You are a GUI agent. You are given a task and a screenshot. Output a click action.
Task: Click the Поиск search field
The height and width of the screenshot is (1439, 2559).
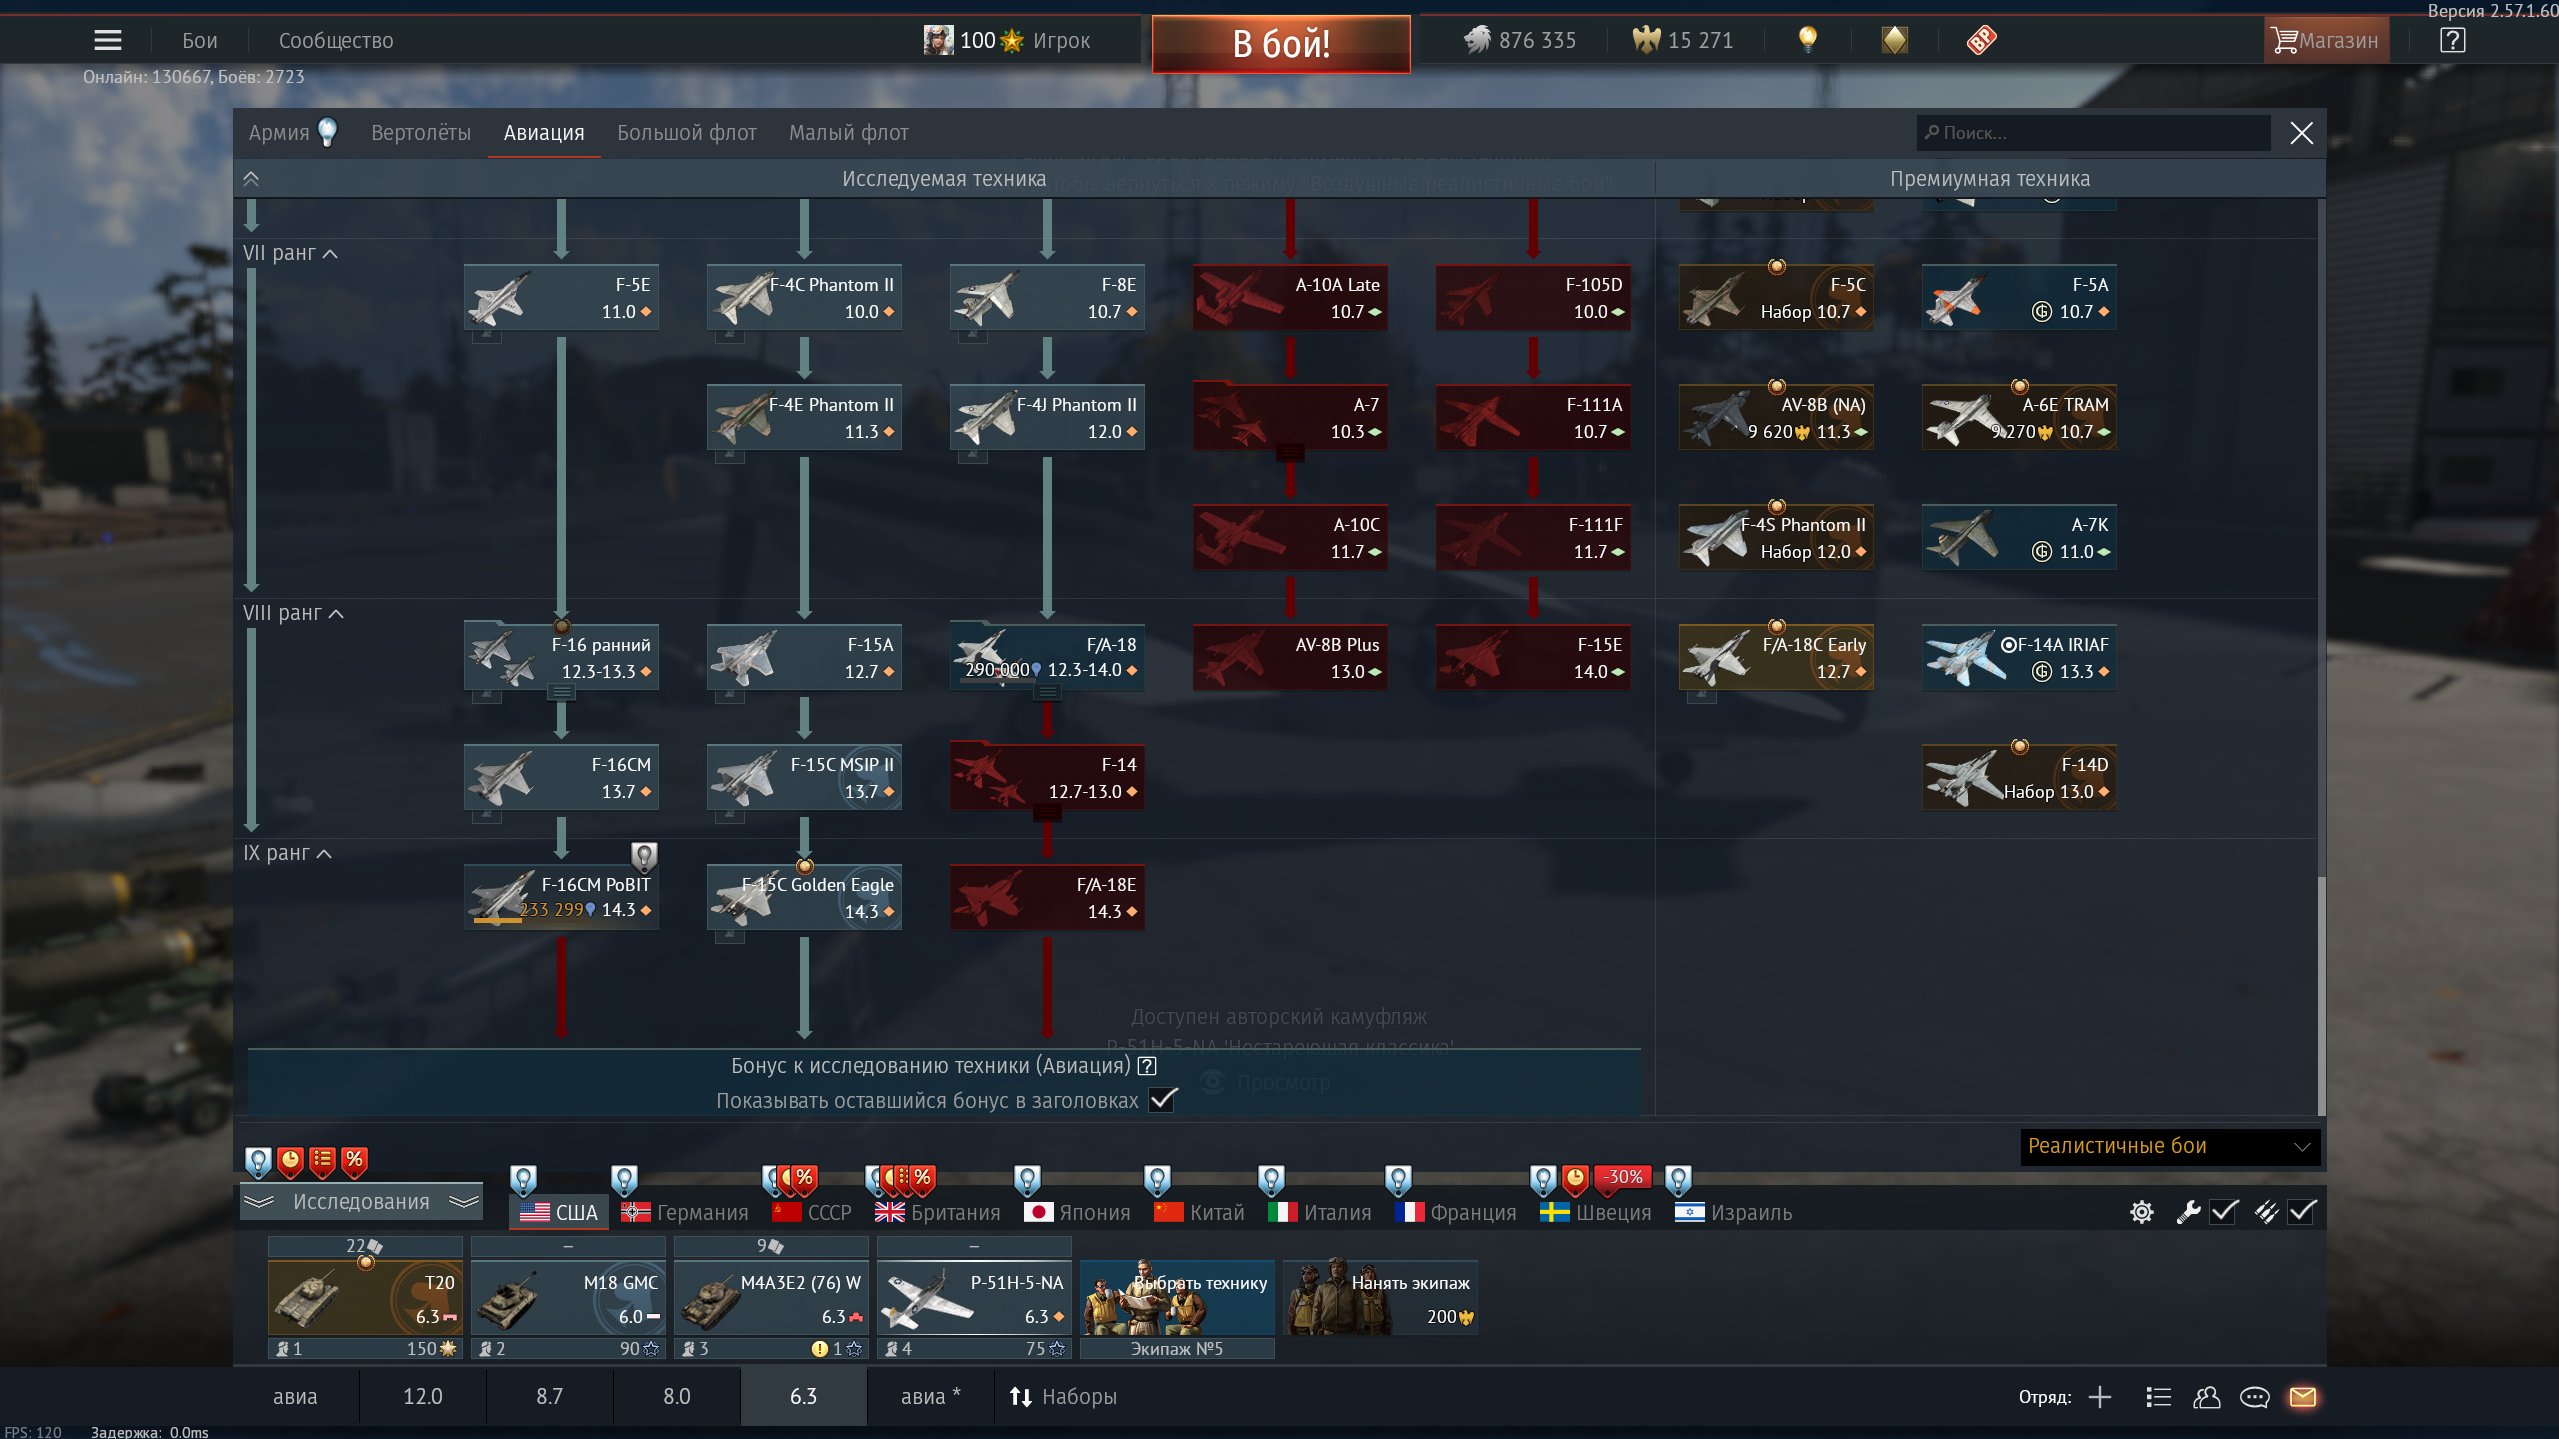pyautogui.click(x=2093, y=133)
